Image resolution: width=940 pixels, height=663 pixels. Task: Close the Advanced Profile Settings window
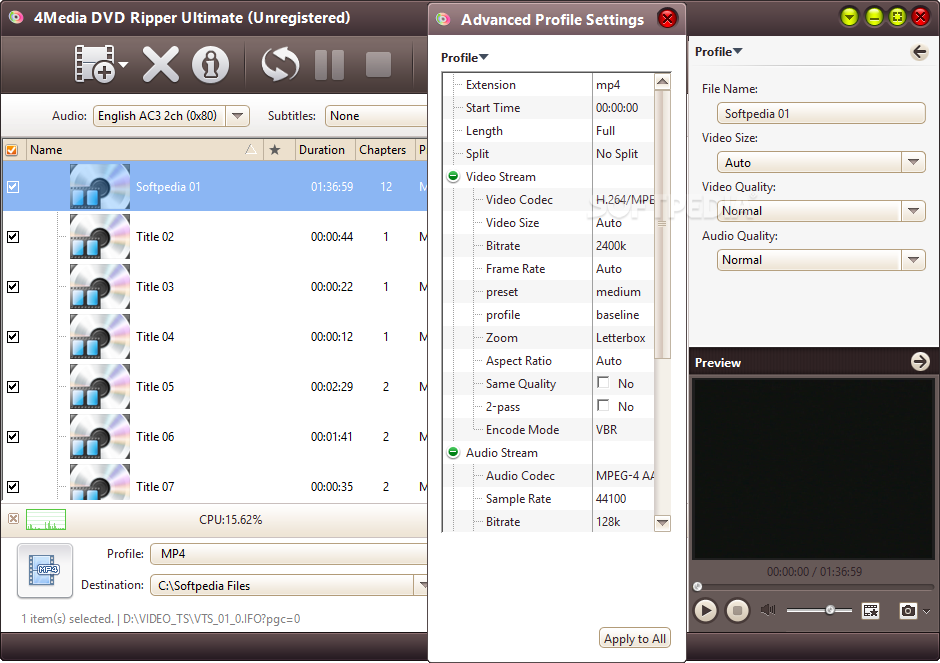click(x=667, y=19)
